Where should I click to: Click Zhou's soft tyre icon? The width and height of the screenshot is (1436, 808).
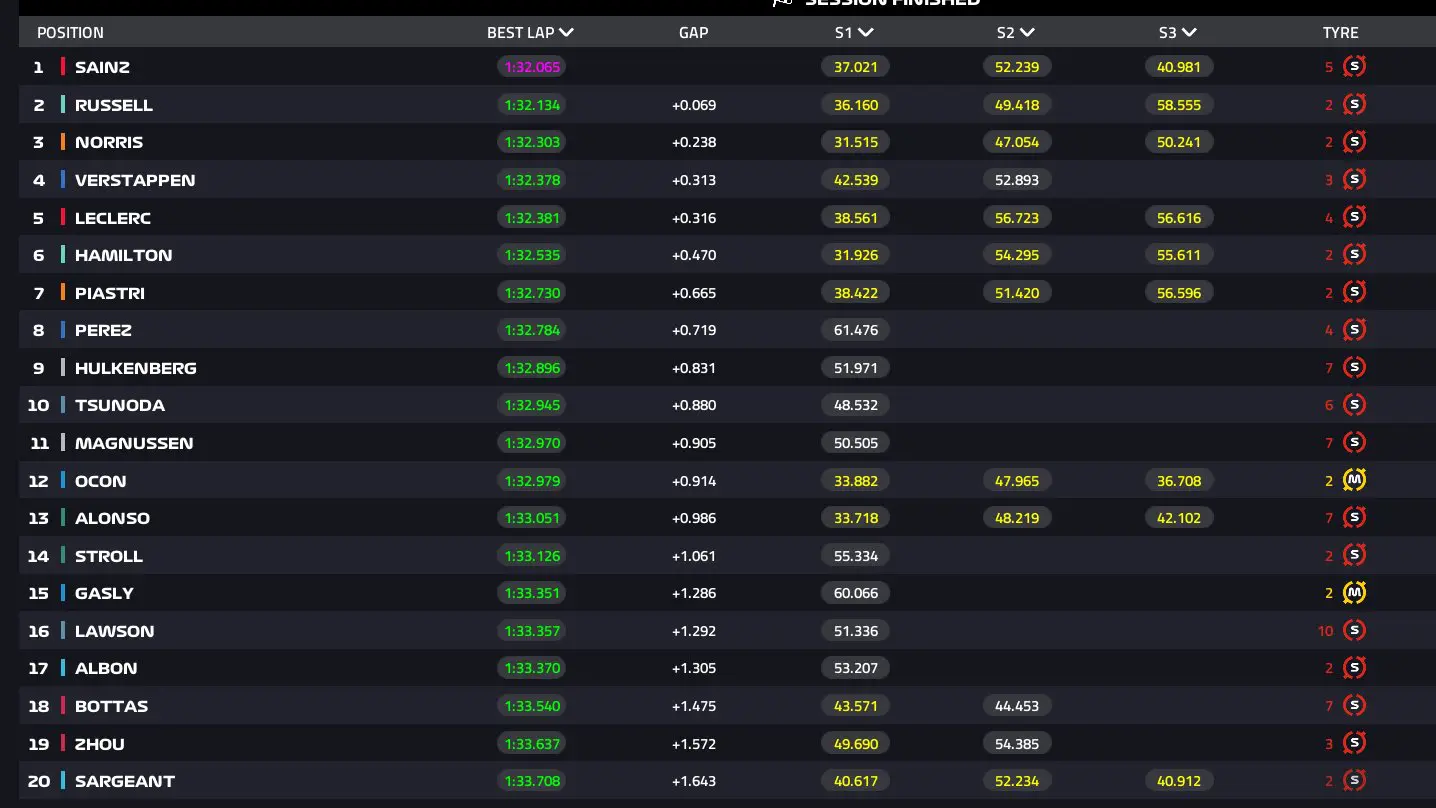click(1354, 743)
